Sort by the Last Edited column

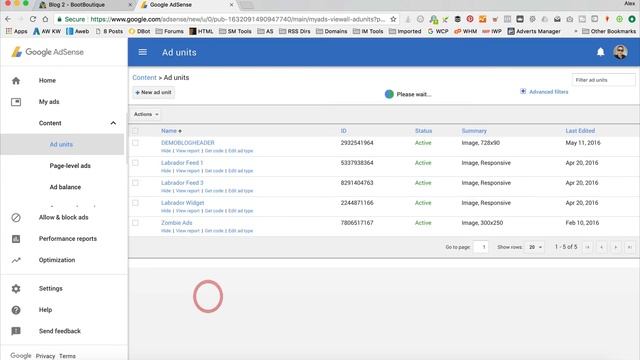pyautogui.click(x=580, y=131)
